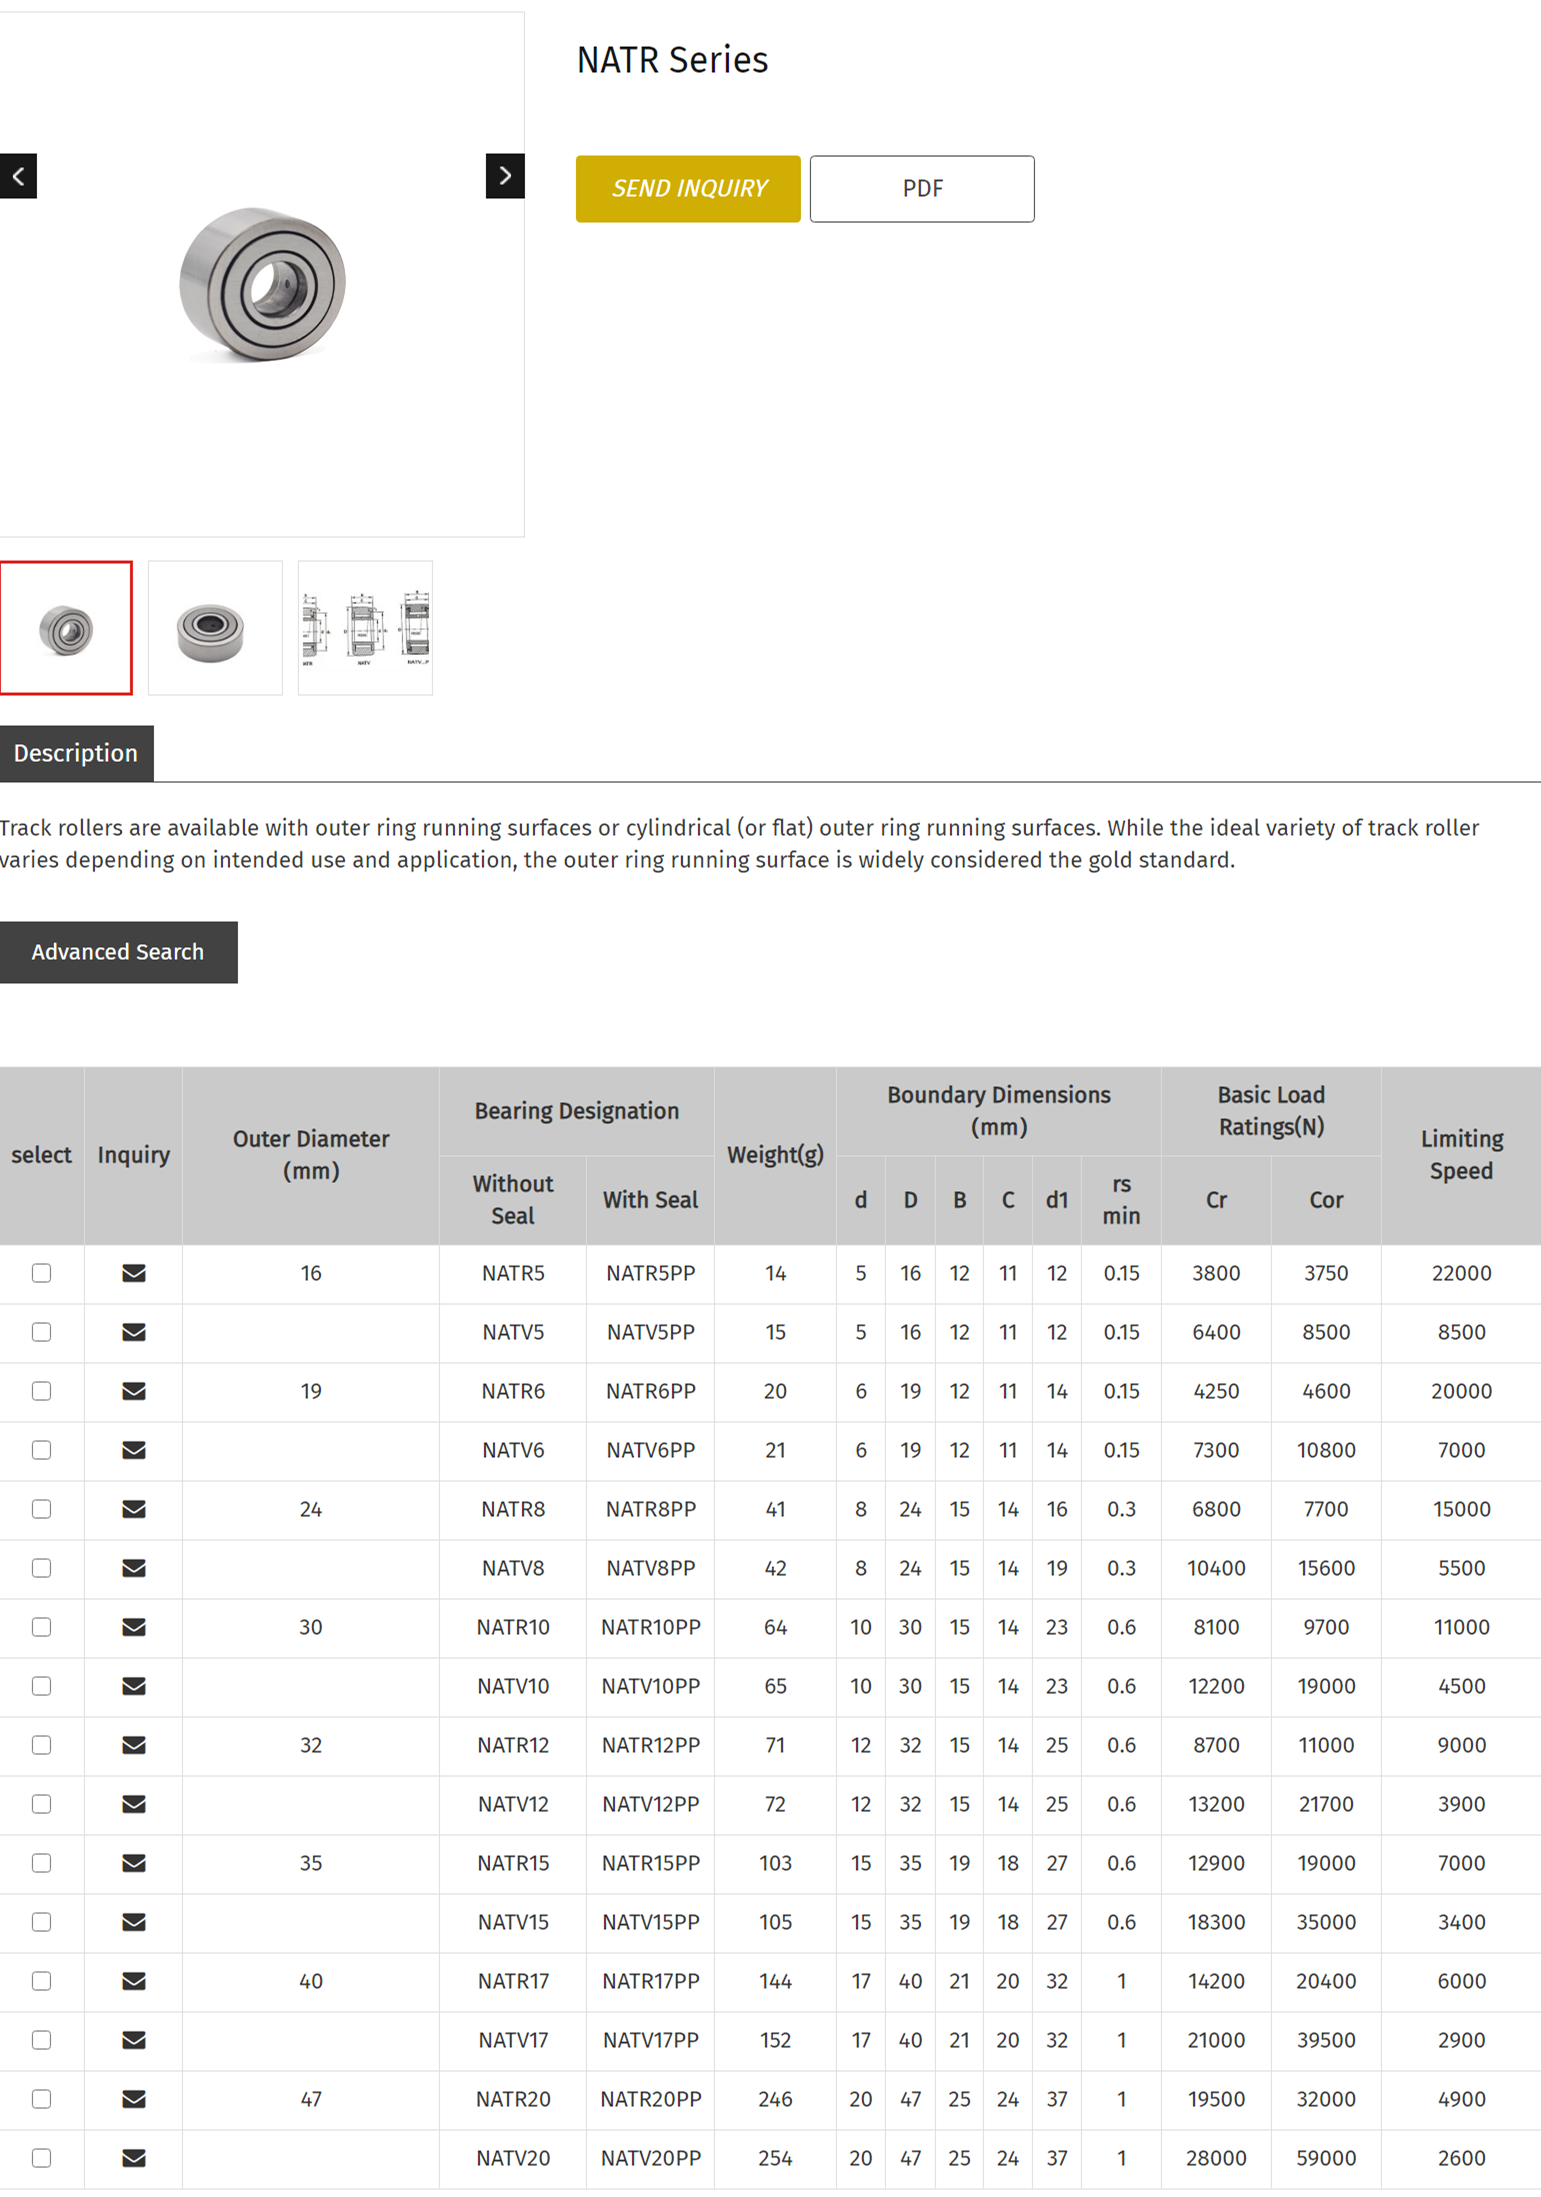Open the Description tab
The image size is (1541, 2197).
[x=76, y=753]
